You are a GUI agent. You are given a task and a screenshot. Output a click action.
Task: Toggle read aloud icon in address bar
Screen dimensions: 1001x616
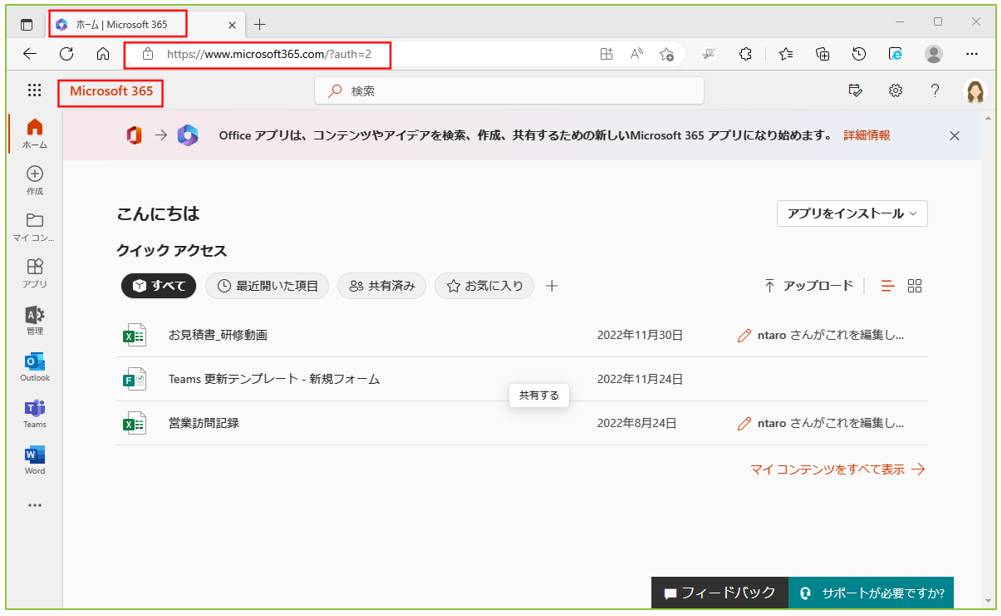click(636, 54)
